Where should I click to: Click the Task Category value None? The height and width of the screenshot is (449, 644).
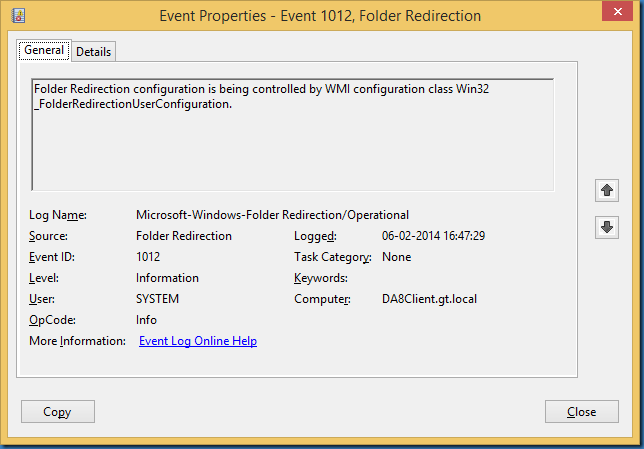(396, 257)
